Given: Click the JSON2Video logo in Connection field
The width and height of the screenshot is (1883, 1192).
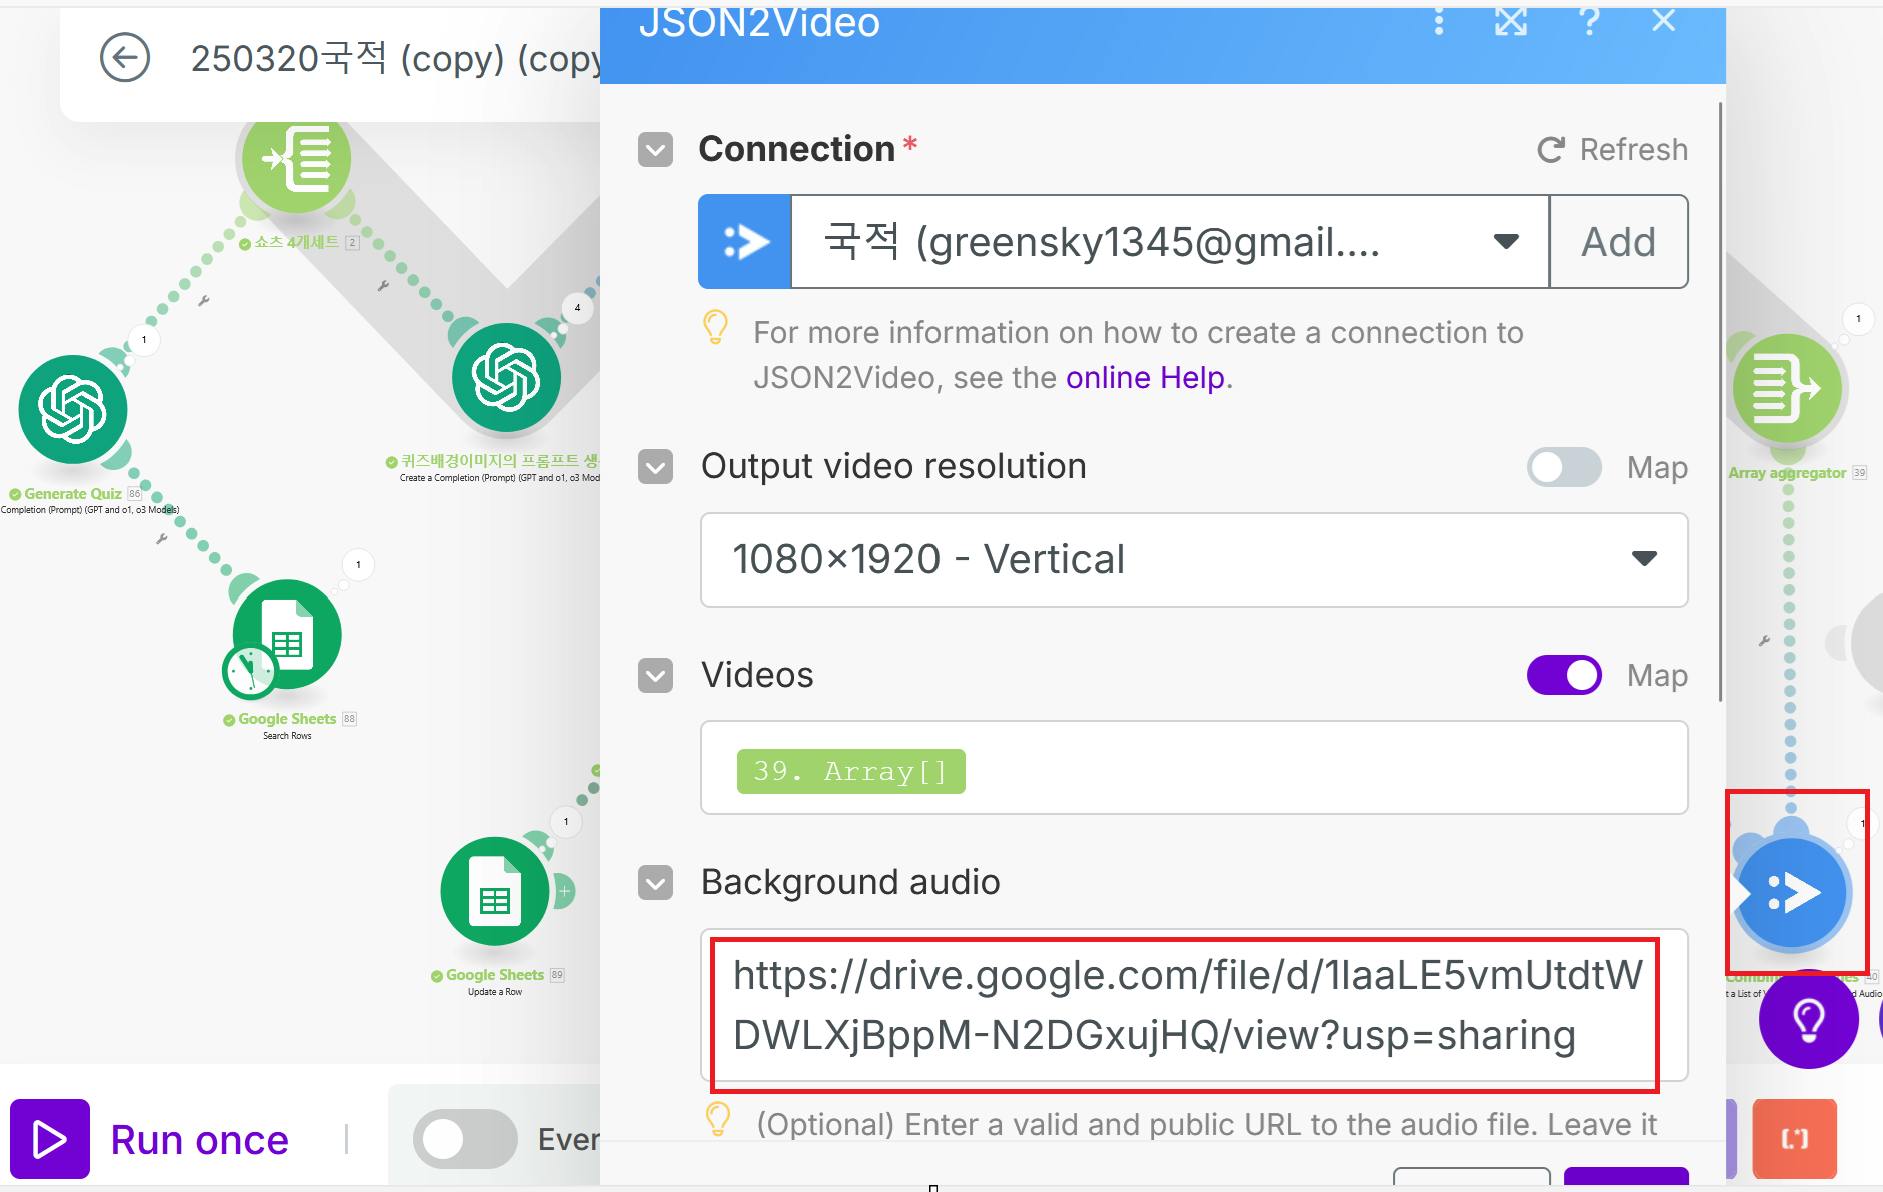Looking at the screenshot, I should click(x=745, y=242).
